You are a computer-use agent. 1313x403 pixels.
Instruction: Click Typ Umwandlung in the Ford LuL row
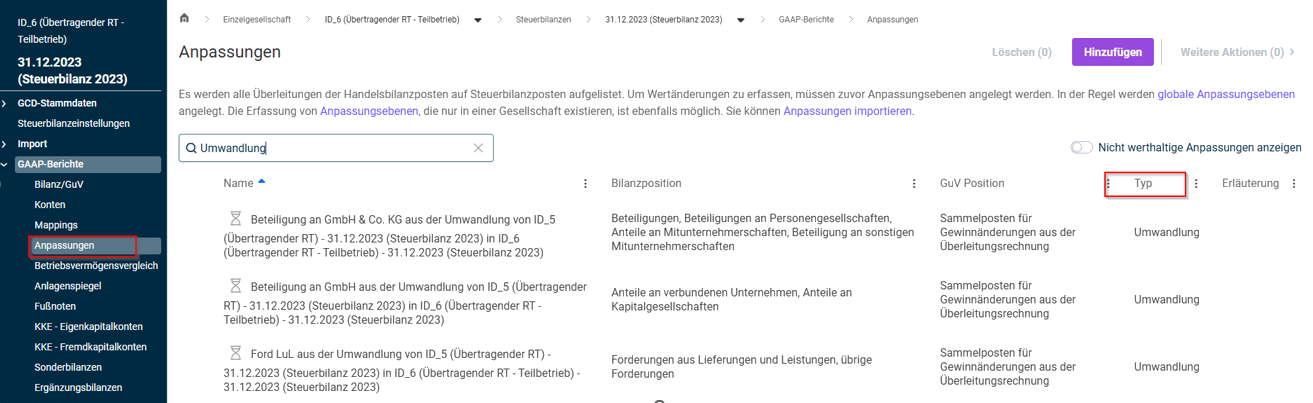click(1166, 367)
